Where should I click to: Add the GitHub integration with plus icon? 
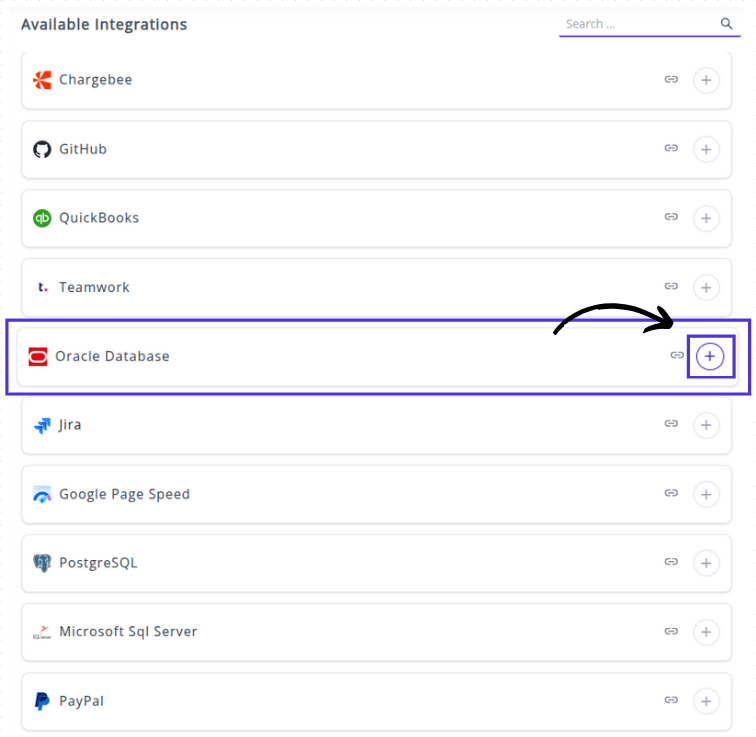point(706,149)
